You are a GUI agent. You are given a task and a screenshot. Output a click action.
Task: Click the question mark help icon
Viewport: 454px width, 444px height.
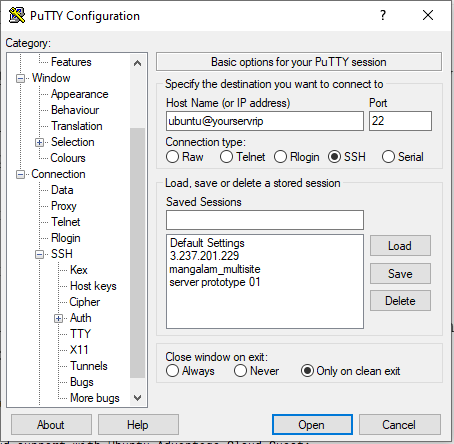(x=383, y=15)
